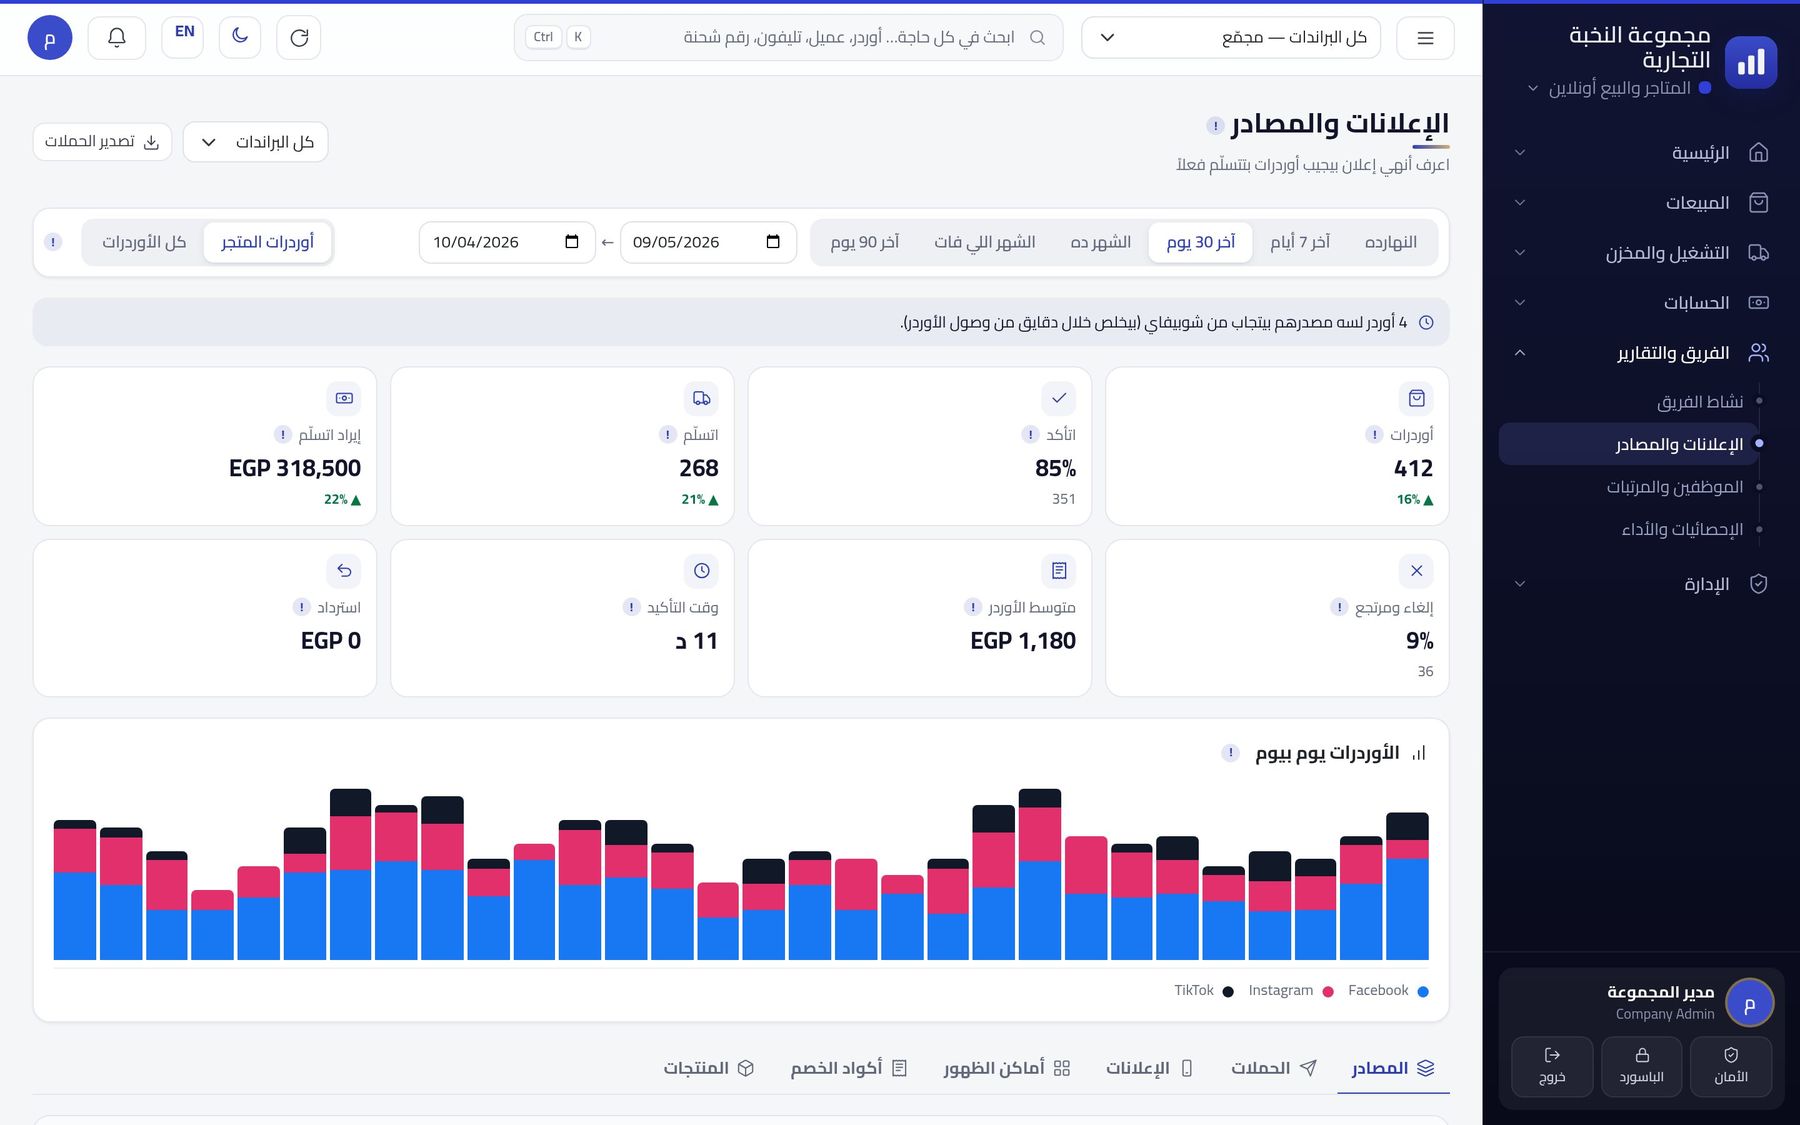Image resolution: width=1800 pixels, height=1125 pixels.
Task: Expand التشغيل والمخزن sidebar section
Action: pos(1641,253)
